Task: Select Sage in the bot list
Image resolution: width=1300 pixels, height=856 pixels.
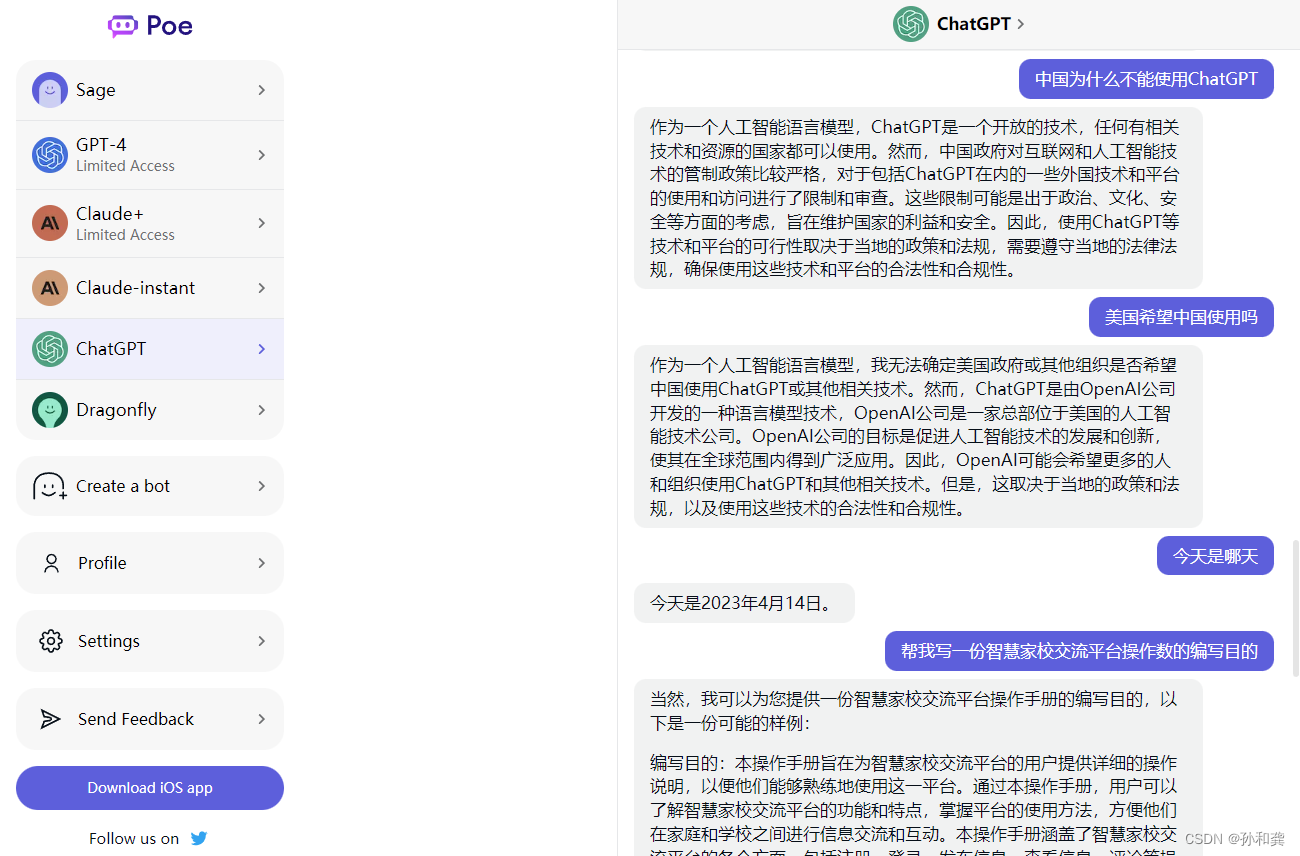Action: point(150,90)
